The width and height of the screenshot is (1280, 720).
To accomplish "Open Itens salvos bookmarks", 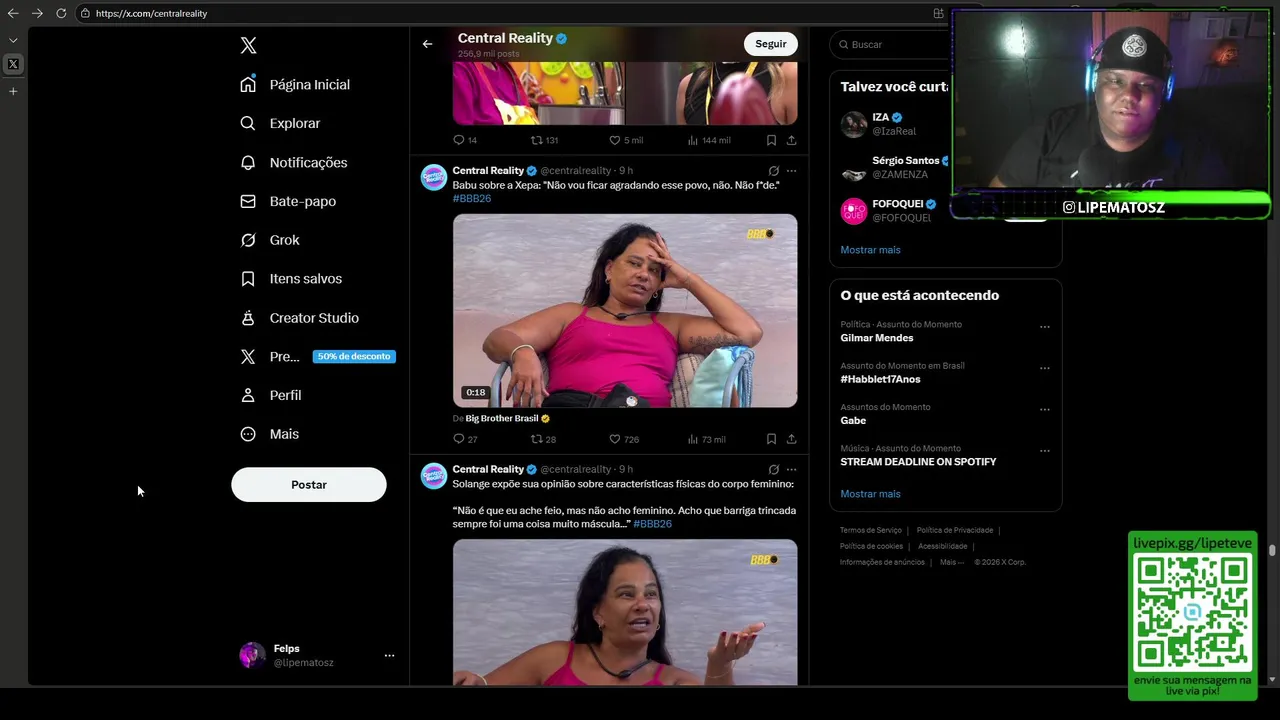I will click(x=291, y=279).
